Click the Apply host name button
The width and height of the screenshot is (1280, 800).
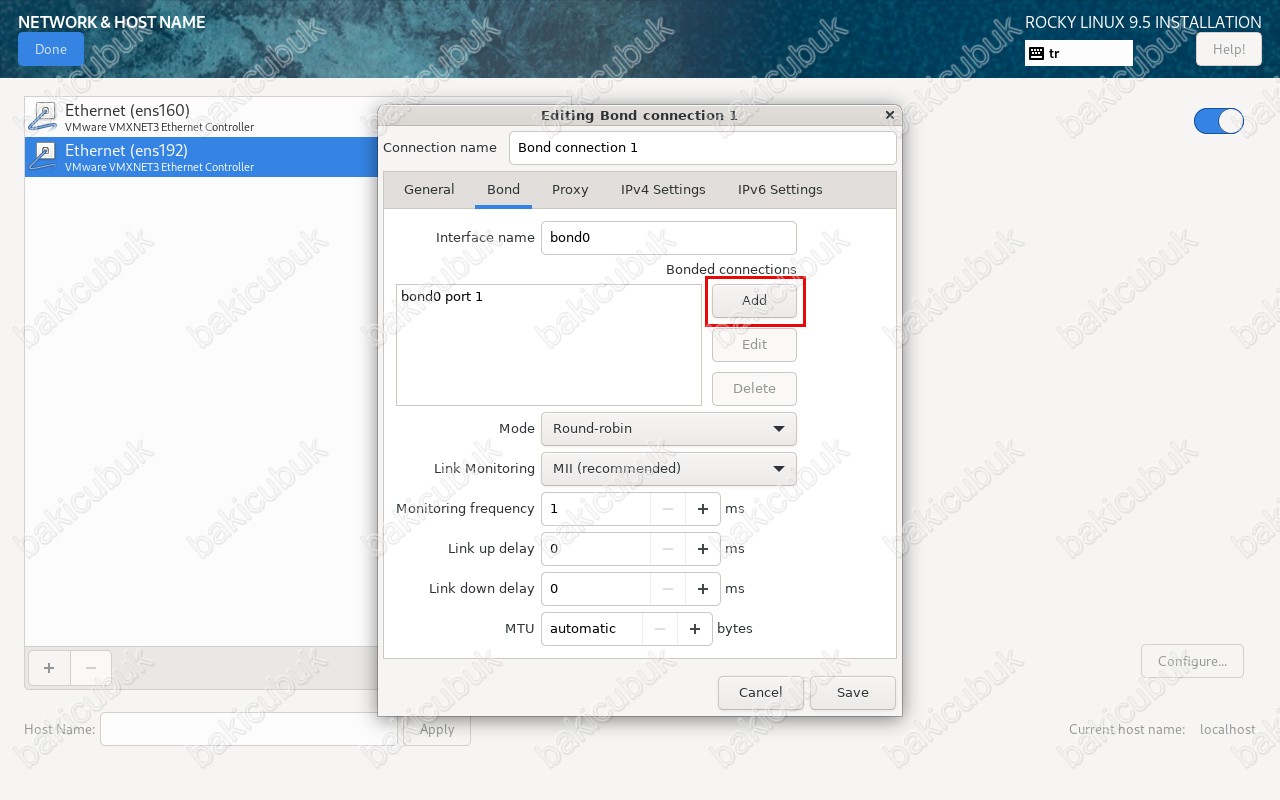(x=437, y=729)
